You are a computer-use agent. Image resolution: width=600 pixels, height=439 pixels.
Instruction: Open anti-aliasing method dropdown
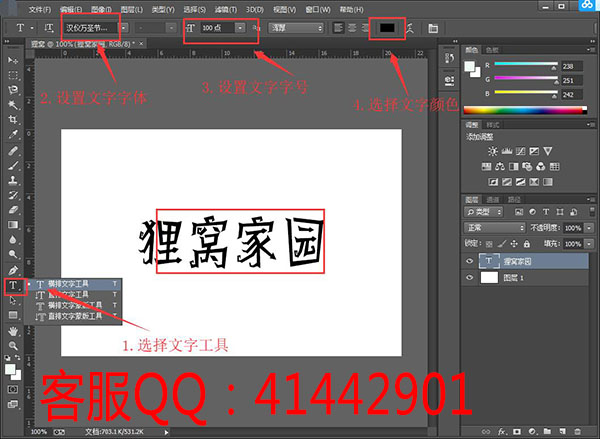[296, 28]
